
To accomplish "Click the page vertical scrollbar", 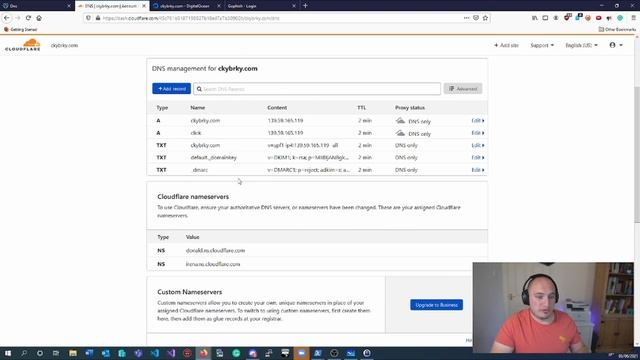I will [637, 155].
